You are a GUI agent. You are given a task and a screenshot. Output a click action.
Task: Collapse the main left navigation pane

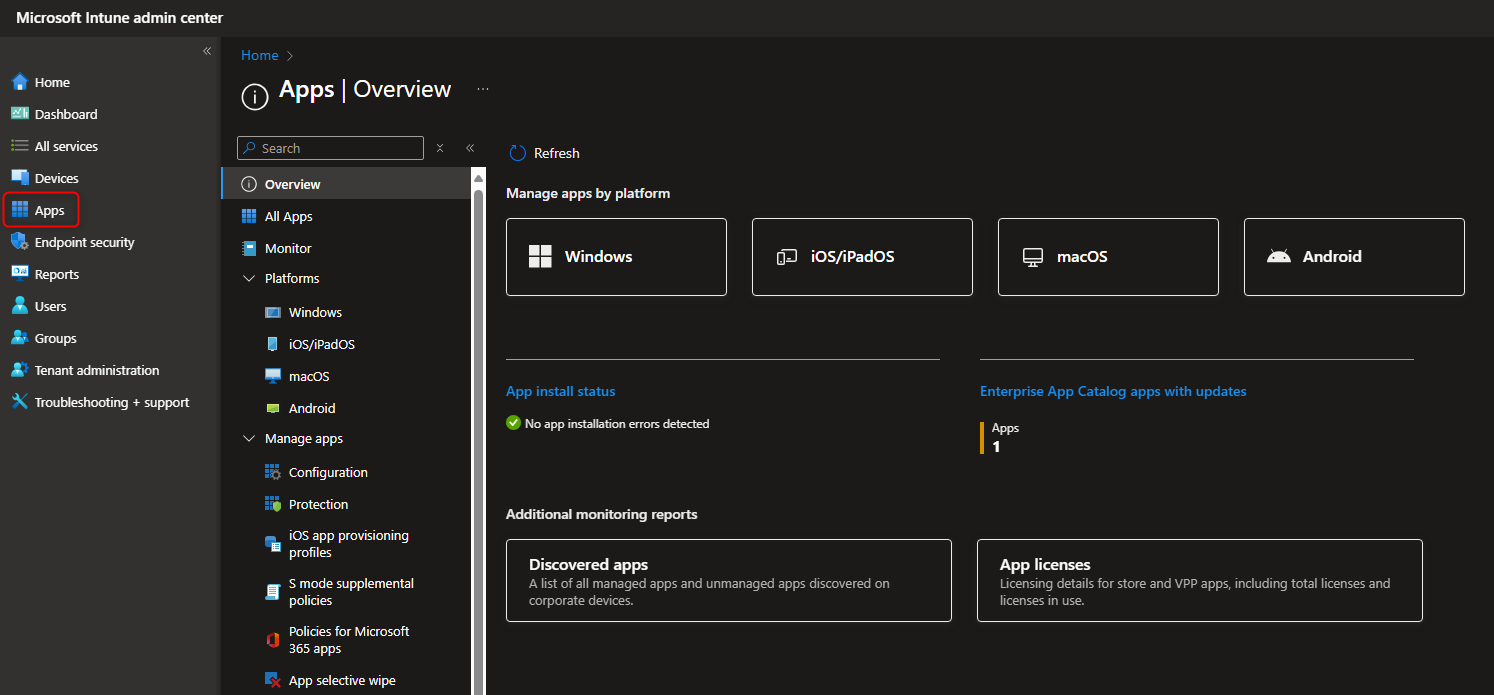[x=207, y=51]
